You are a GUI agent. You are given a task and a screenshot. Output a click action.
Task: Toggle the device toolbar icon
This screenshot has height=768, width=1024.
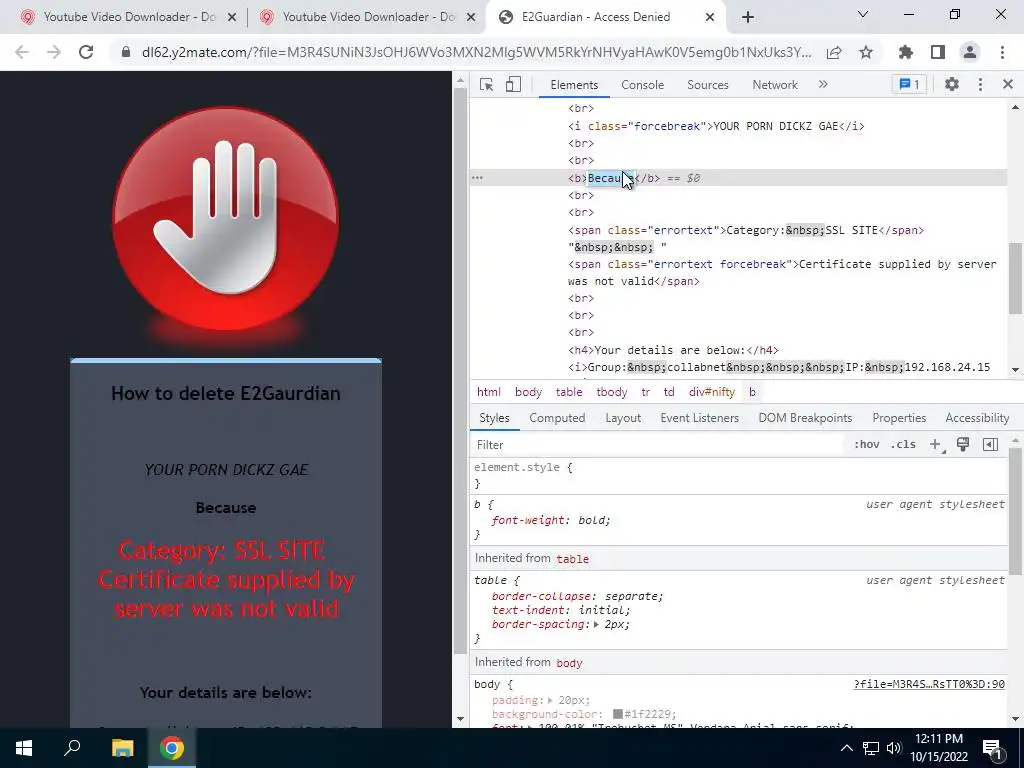click(x=513, y=84)
